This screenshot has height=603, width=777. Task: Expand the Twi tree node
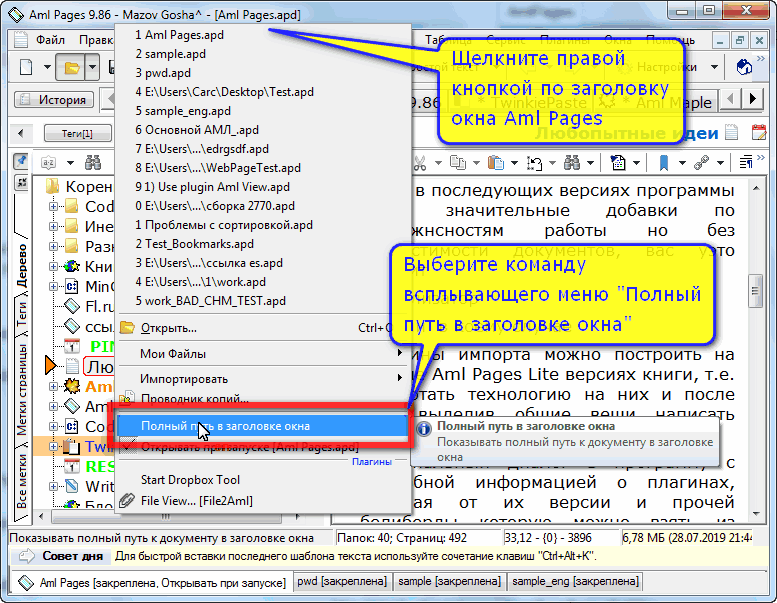(x=53, y=446)
